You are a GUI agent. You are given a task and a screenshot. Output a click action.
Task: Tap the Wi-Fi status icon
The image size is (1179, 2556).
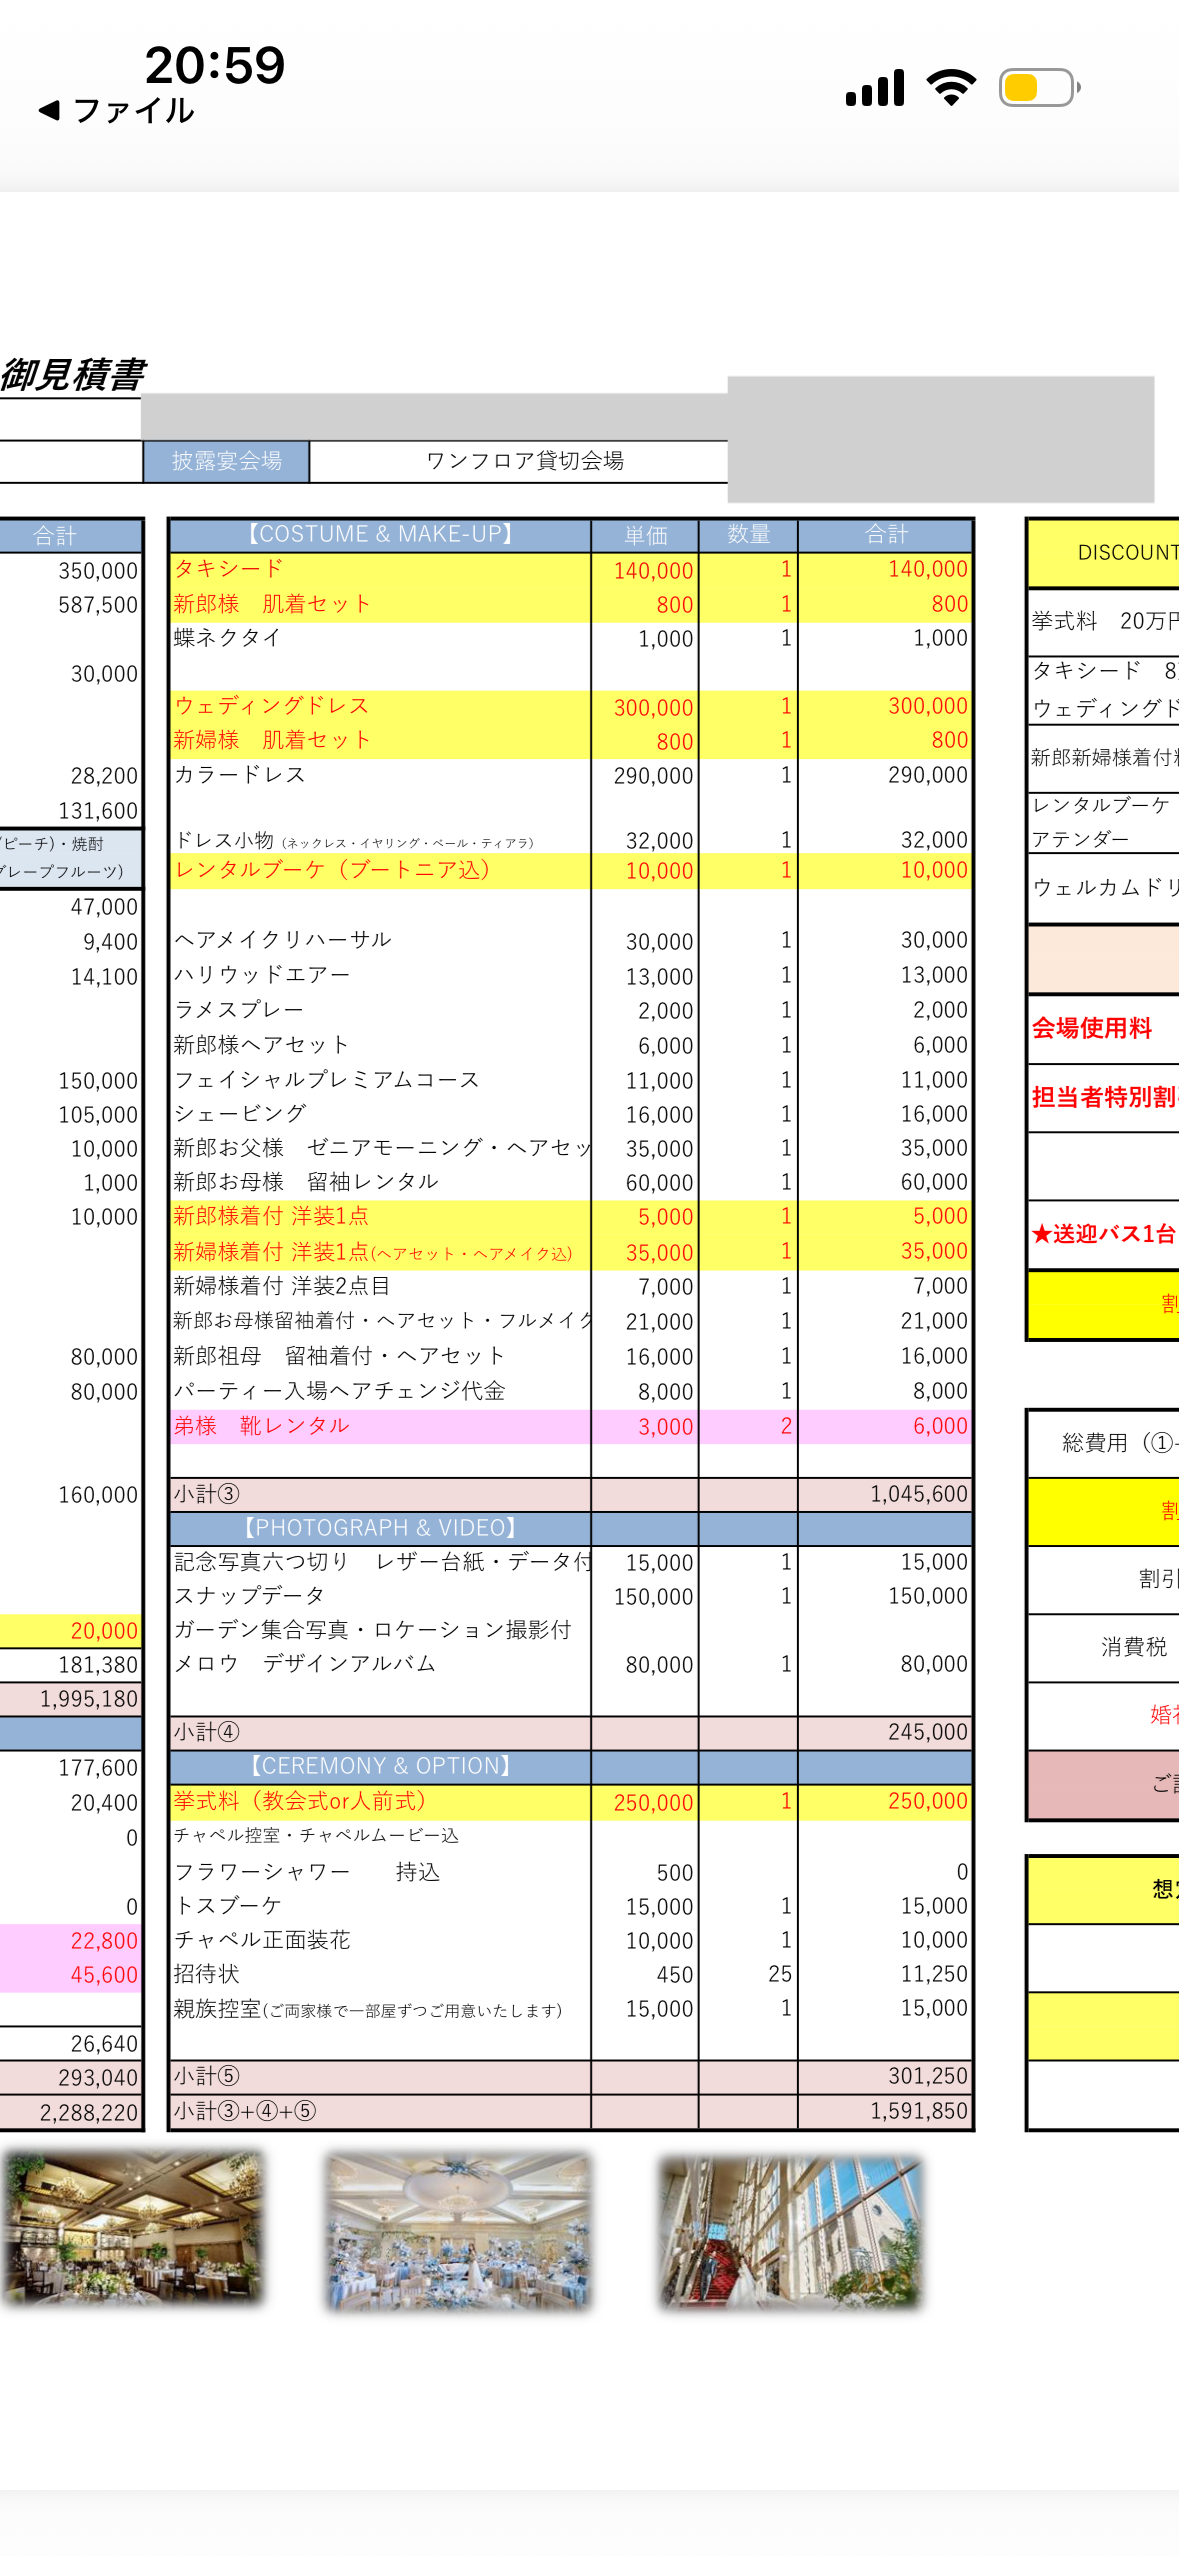click(x=951, y=88)
